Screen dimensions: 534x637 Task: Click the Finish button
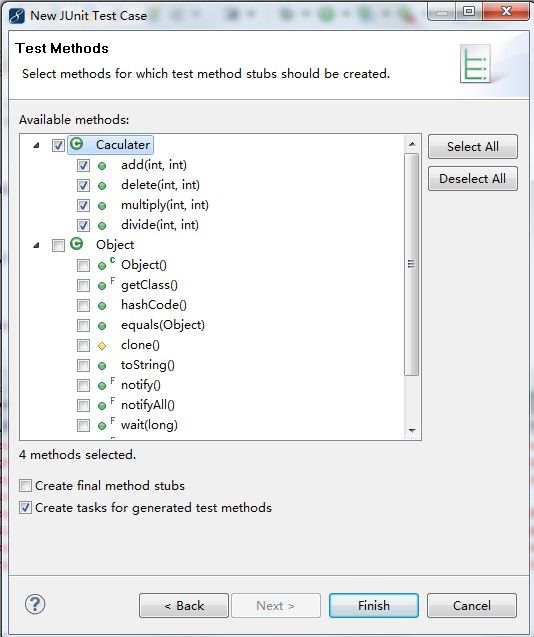click(374, 605)
